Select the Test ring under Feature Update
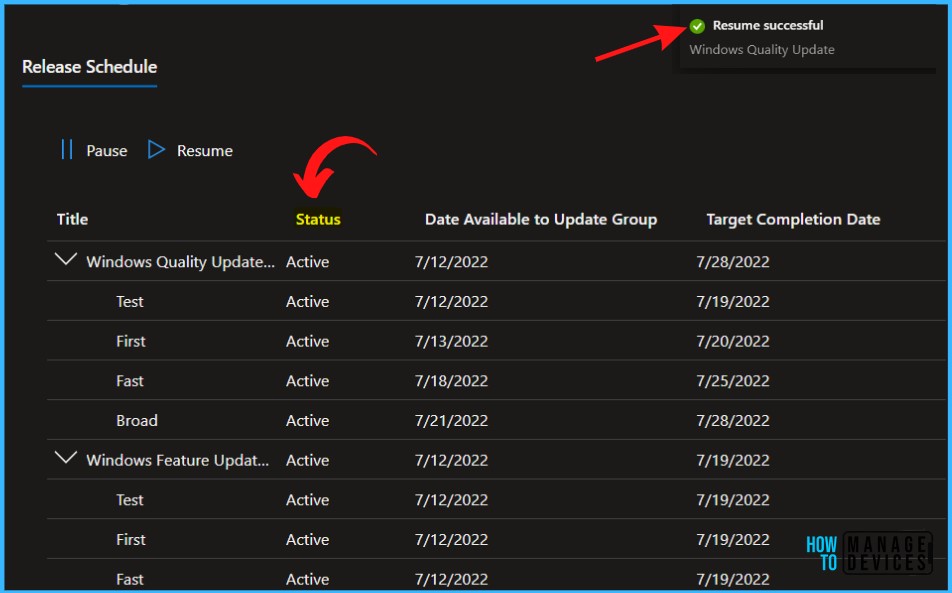This screenshot has width=952, height=593. pyautogui.click(x=130, y=500)
